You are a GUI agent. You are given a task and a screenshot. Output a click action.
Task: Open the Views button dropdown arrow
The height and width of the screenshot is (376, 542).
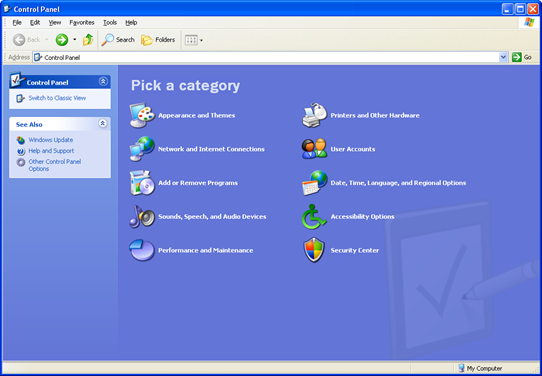201,40
